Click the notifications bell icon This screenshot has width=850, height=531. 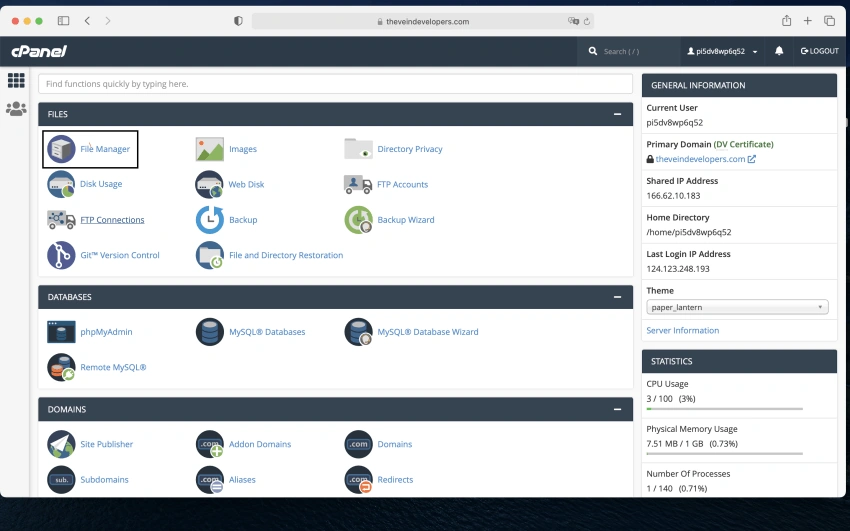click(779, 51)
